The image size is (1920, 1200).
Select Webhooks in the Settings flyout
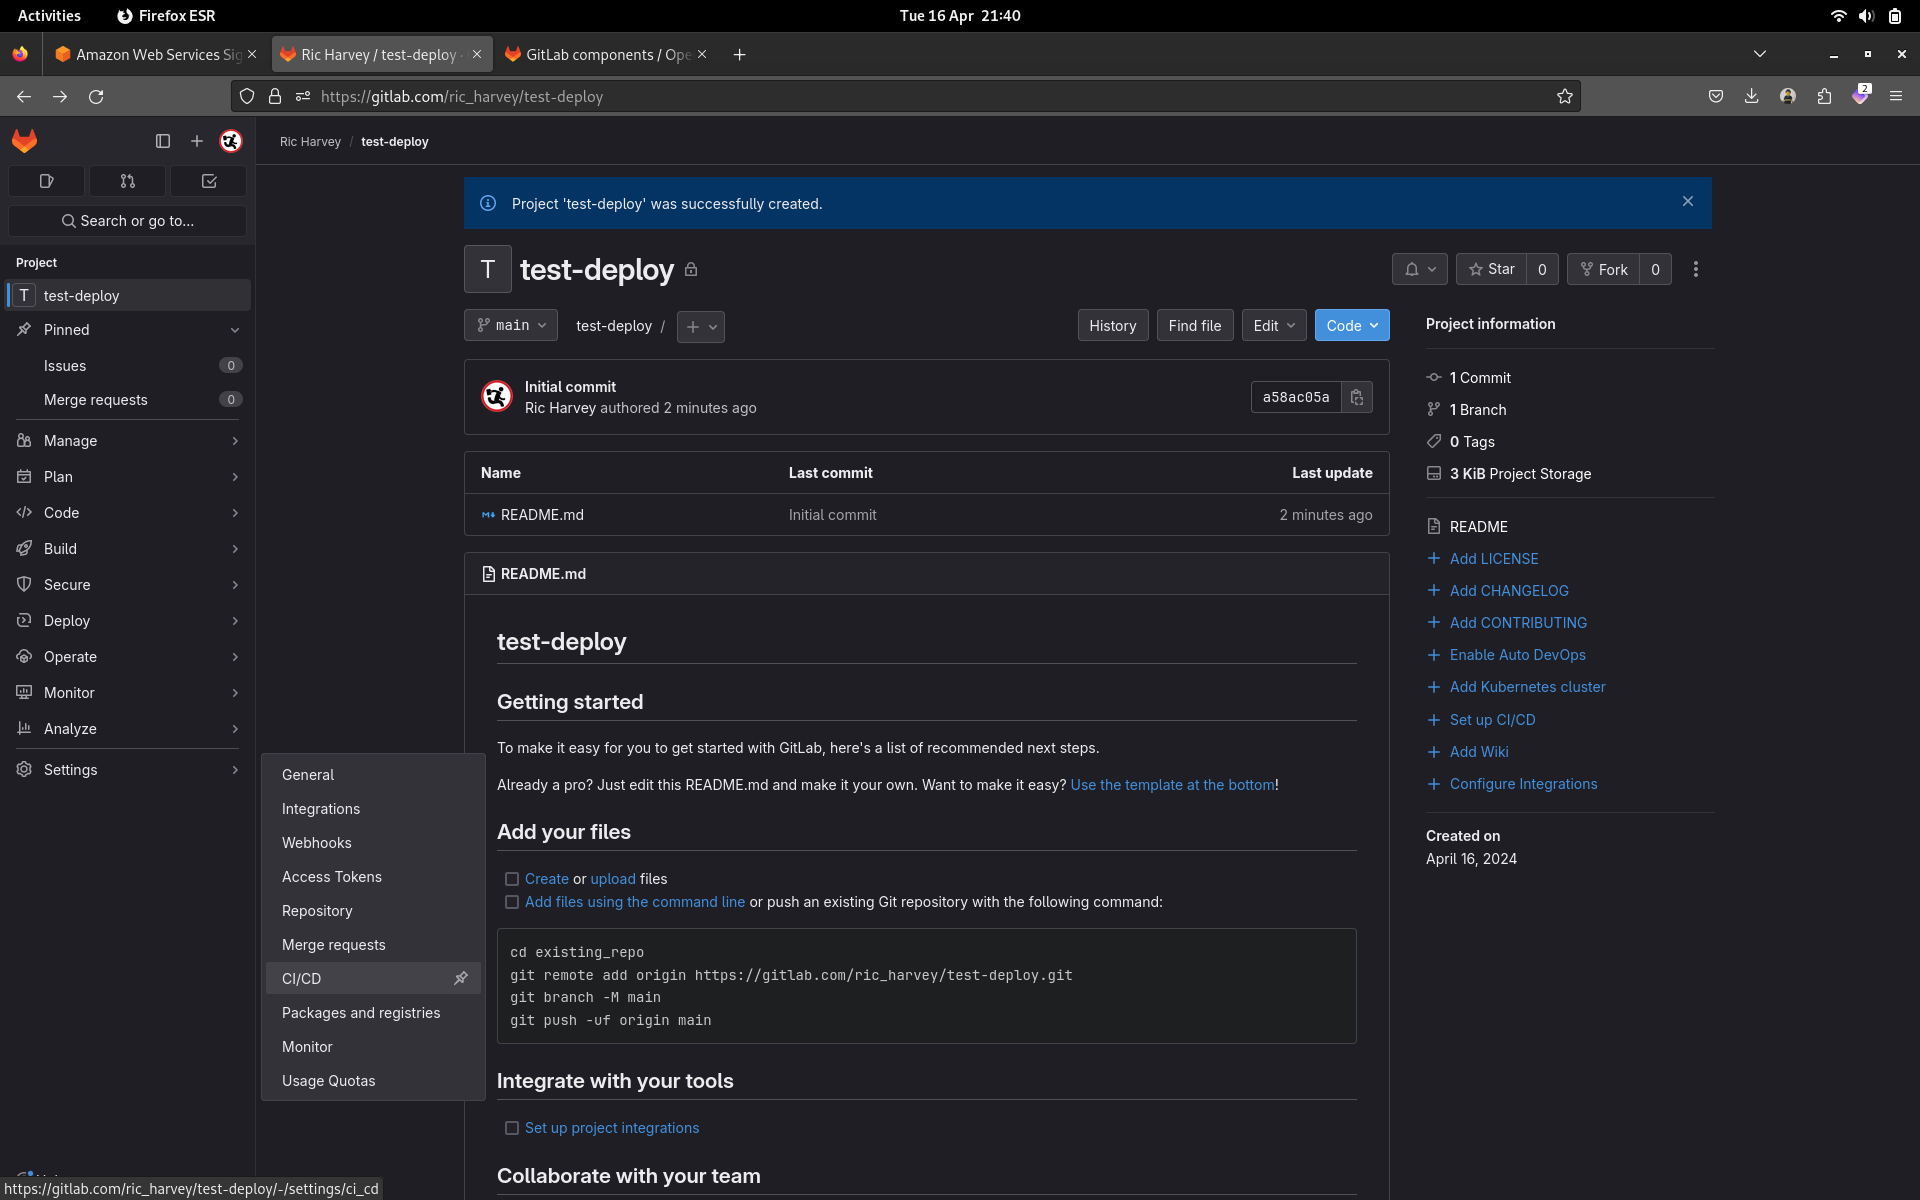point(373,842)
